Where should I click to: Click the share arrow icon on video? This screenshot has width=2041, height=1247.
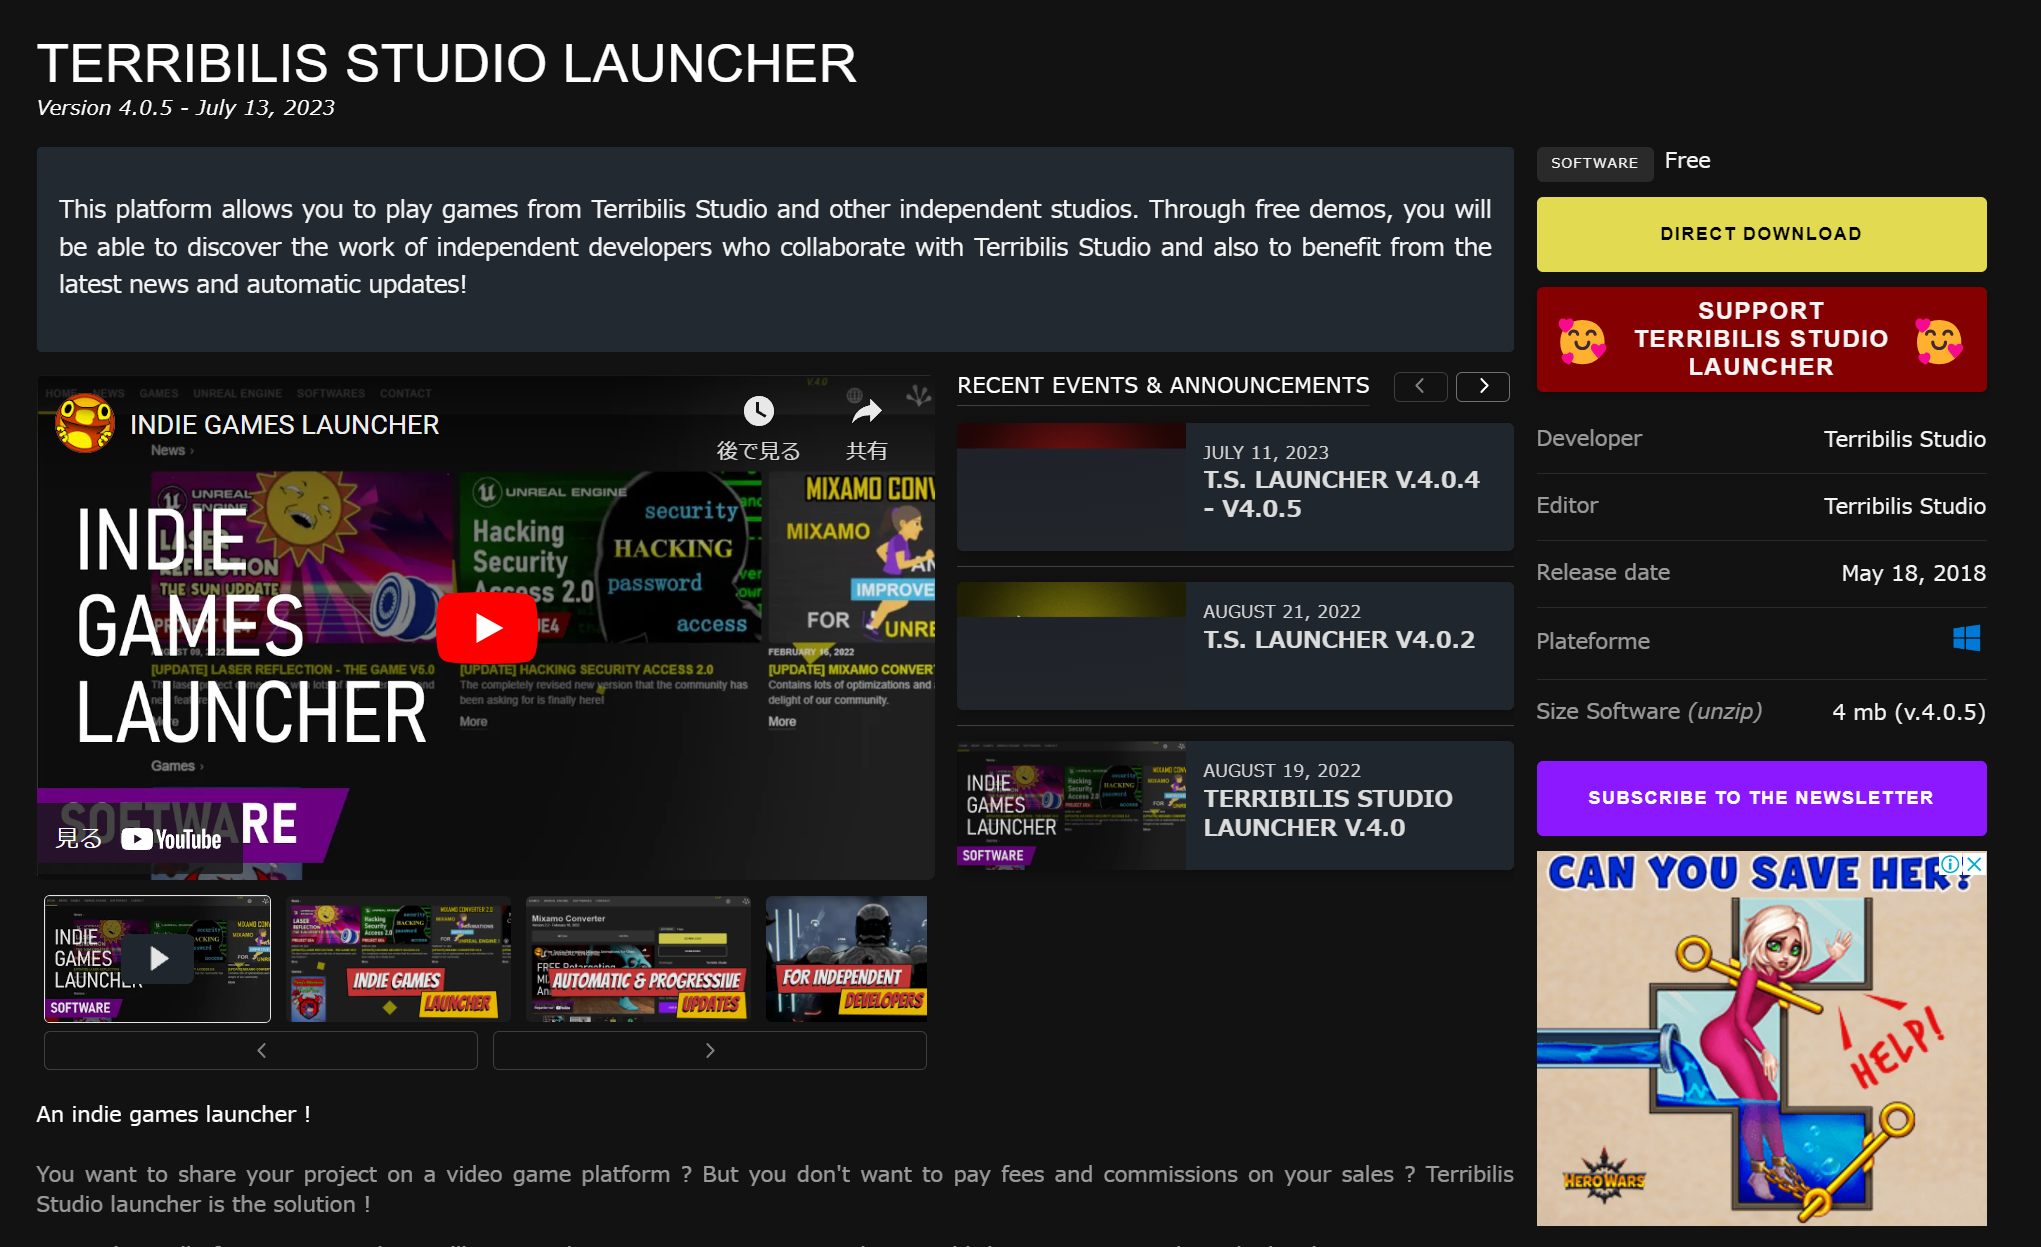tap(866, 411)
